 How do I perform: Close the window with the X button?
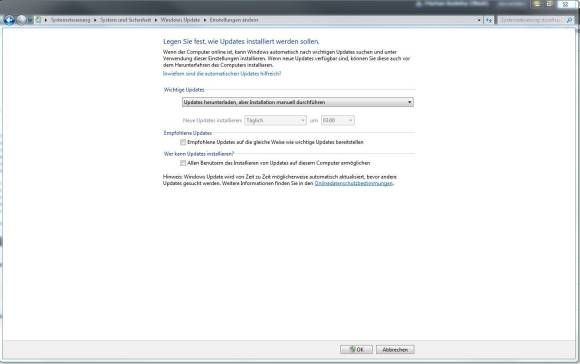point(565,4)
